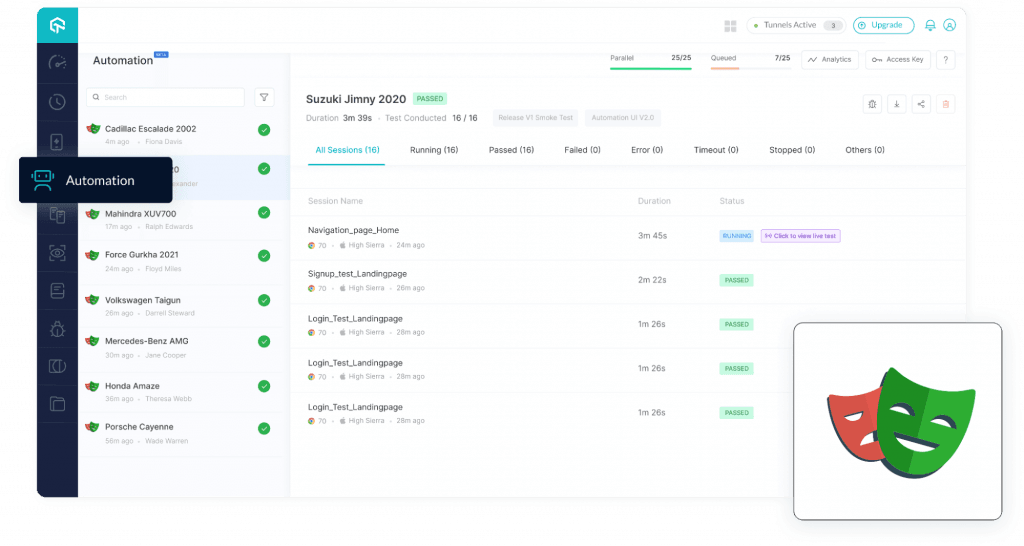Click green check on Honda Amaze row
This screenshot has width=1024, height=546.
[264, 386]
